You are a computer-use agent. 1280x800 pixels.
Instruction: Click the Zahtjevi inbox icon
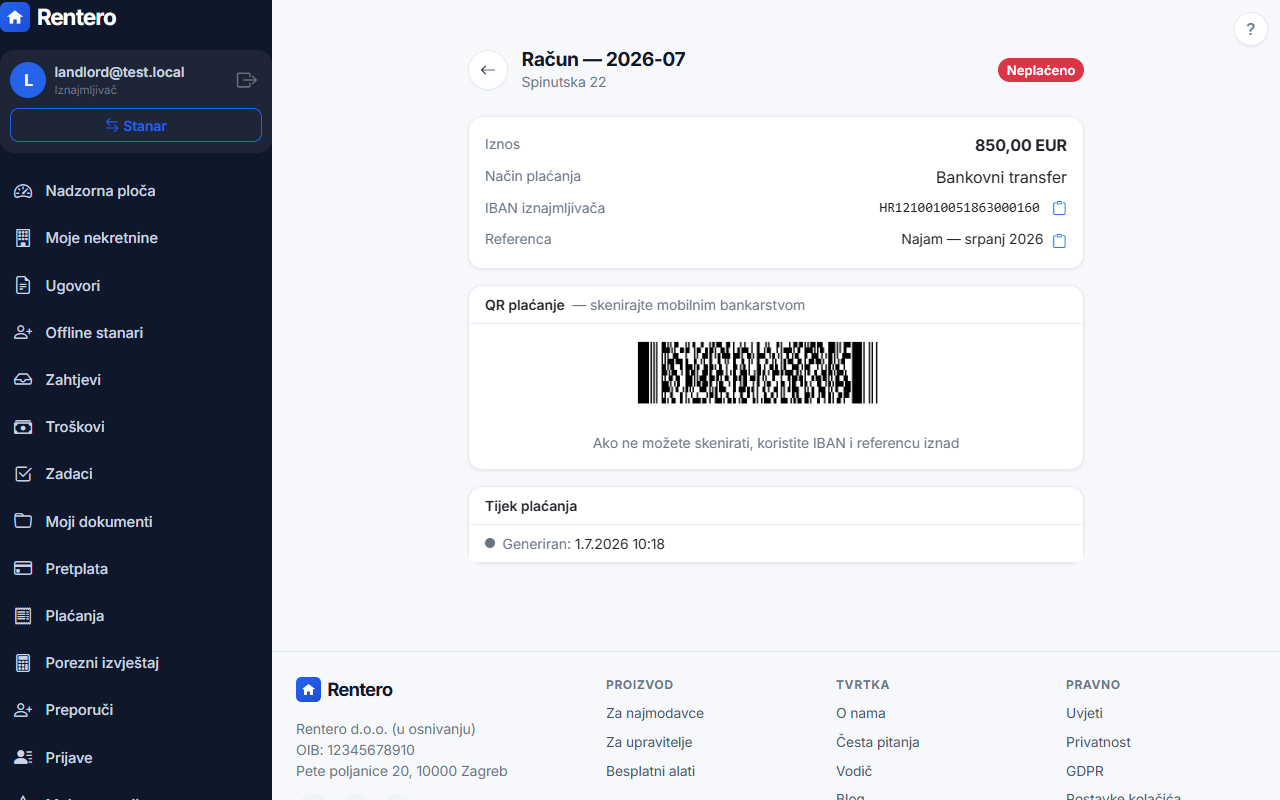(x=23, y=380)
